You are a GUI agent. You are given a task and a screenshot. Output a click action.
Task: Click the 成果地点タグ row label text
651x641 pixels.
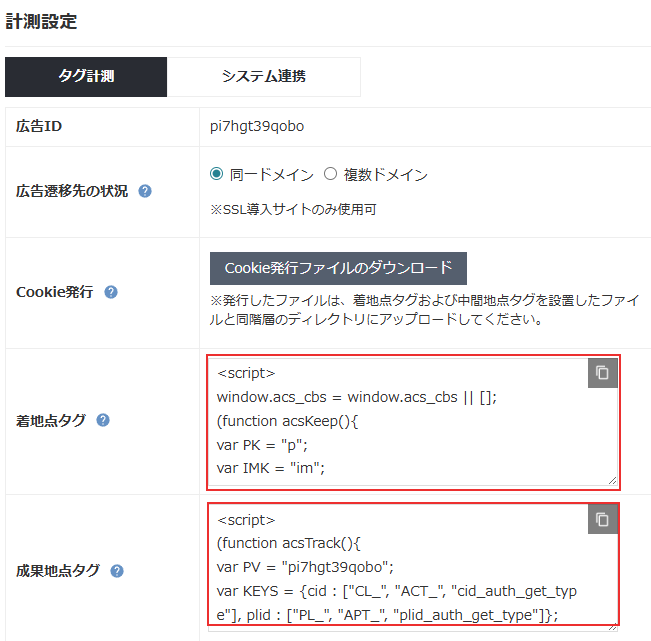tap(58, 571)
